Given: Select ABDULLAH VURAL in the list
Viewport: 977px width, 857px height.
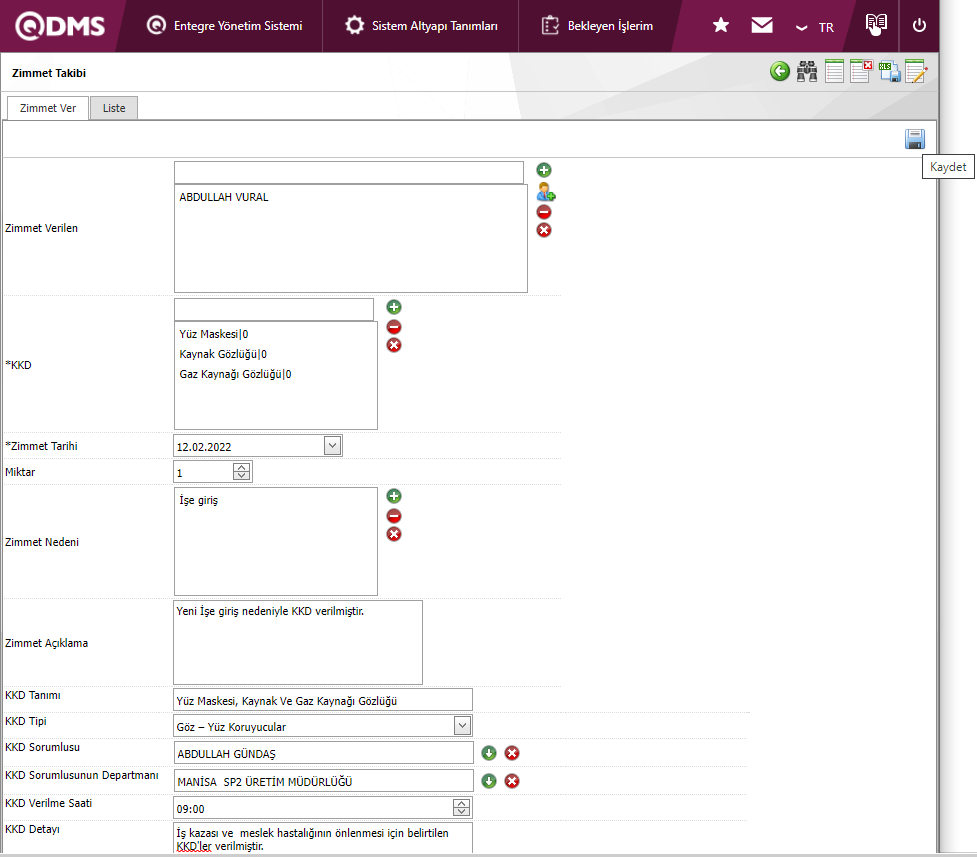Looking at the screenshot, I should pyautogui.click(x=224, y=198).
